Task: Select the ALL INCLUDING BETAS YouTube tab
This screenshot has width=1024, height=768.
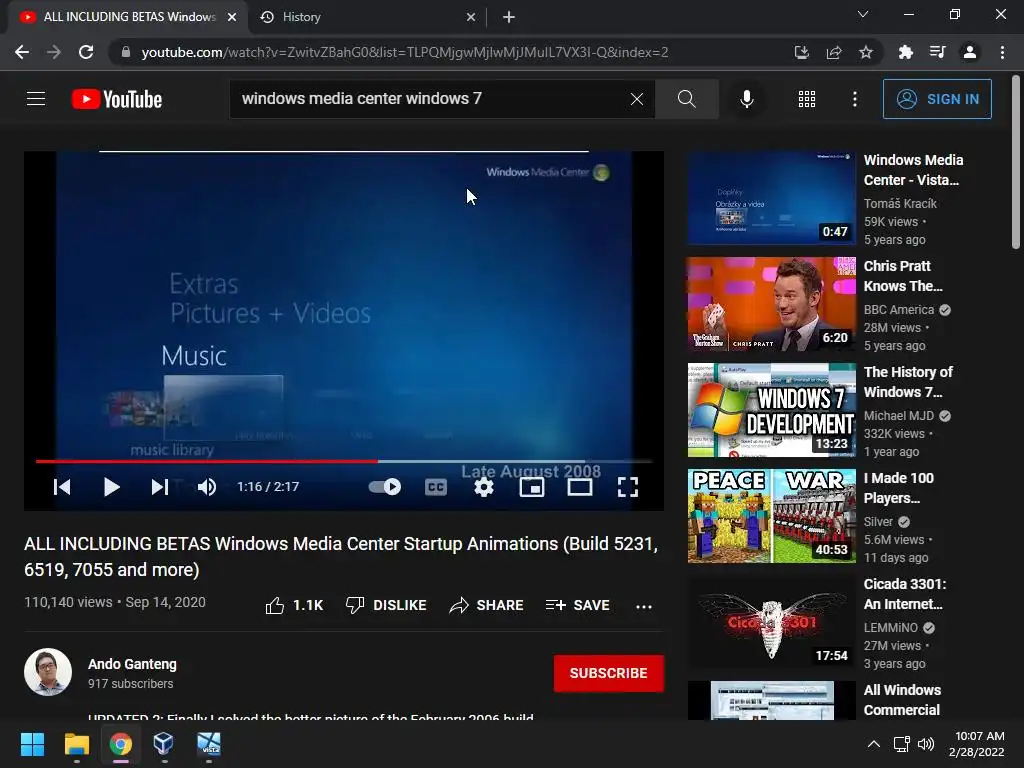Action: [127, 17]
